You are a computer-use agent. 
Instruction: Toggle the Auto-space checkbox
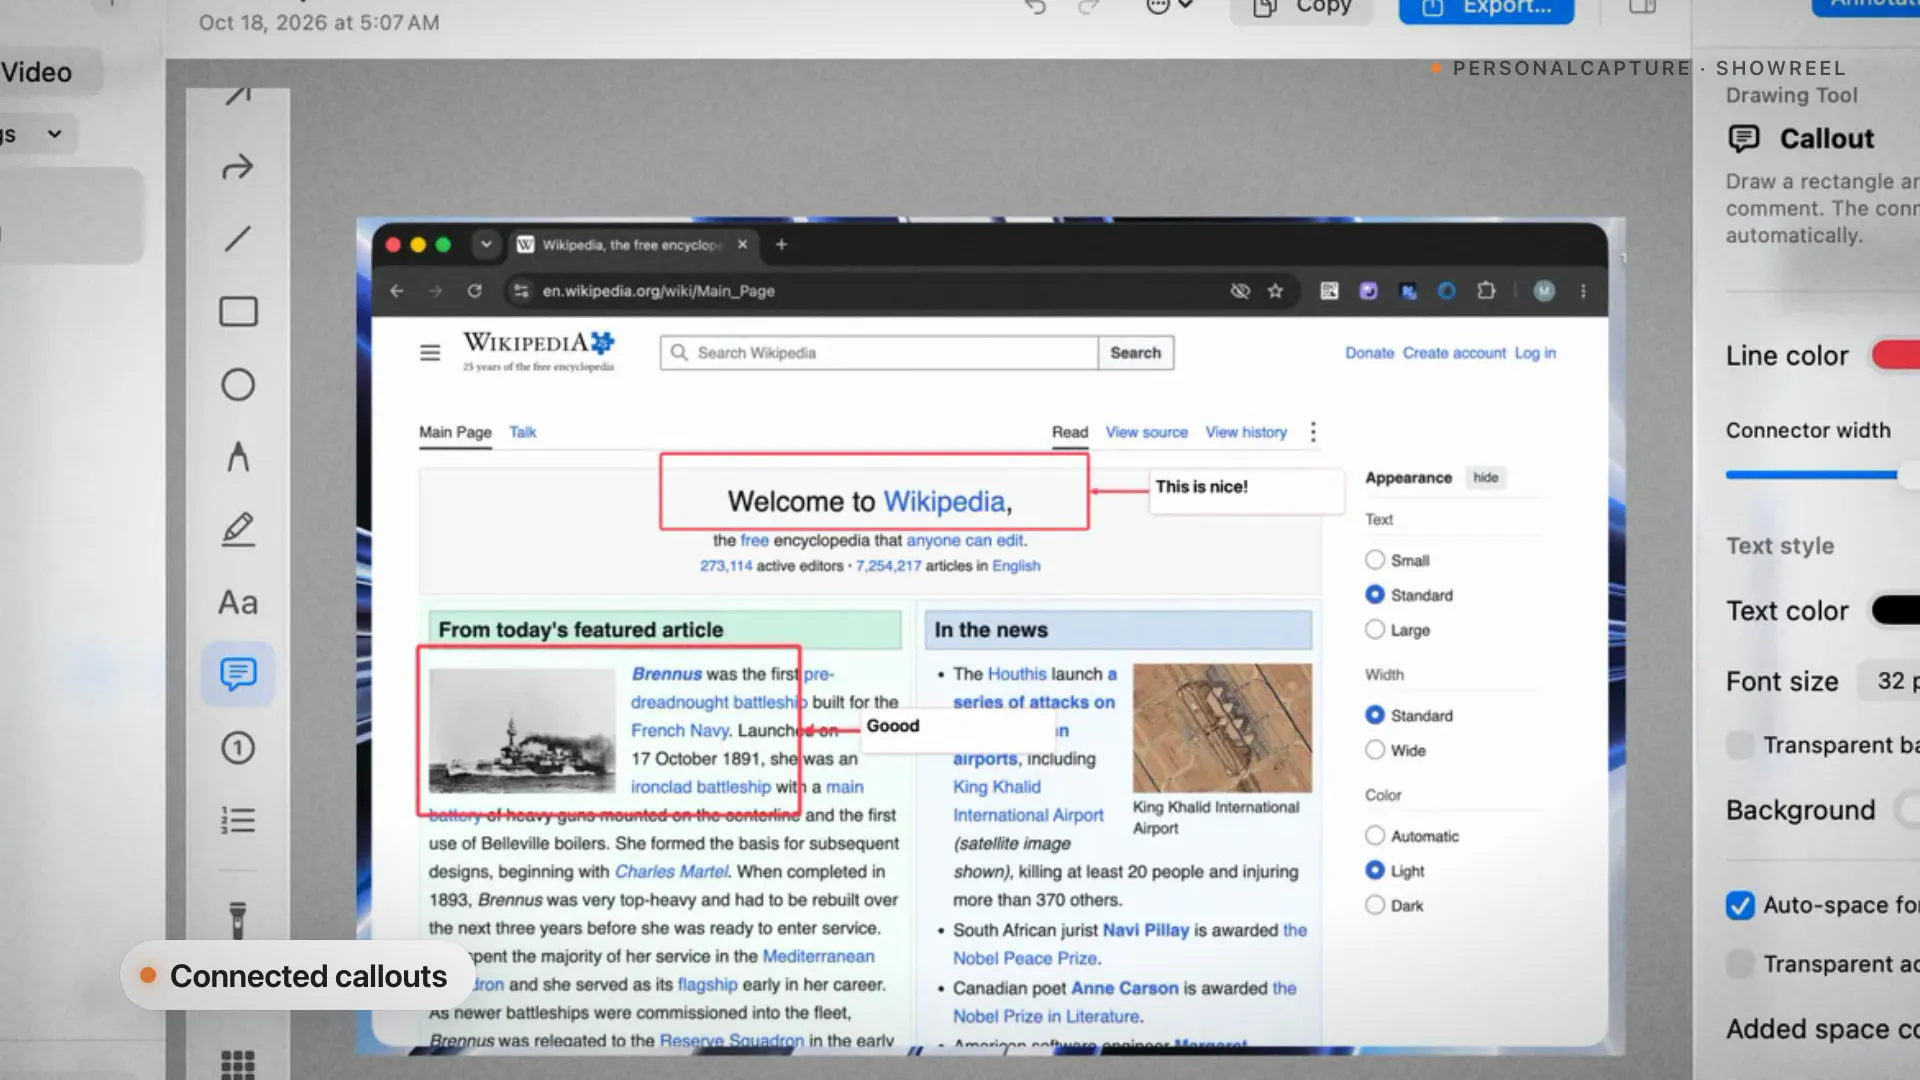(x=1740, y=905)
